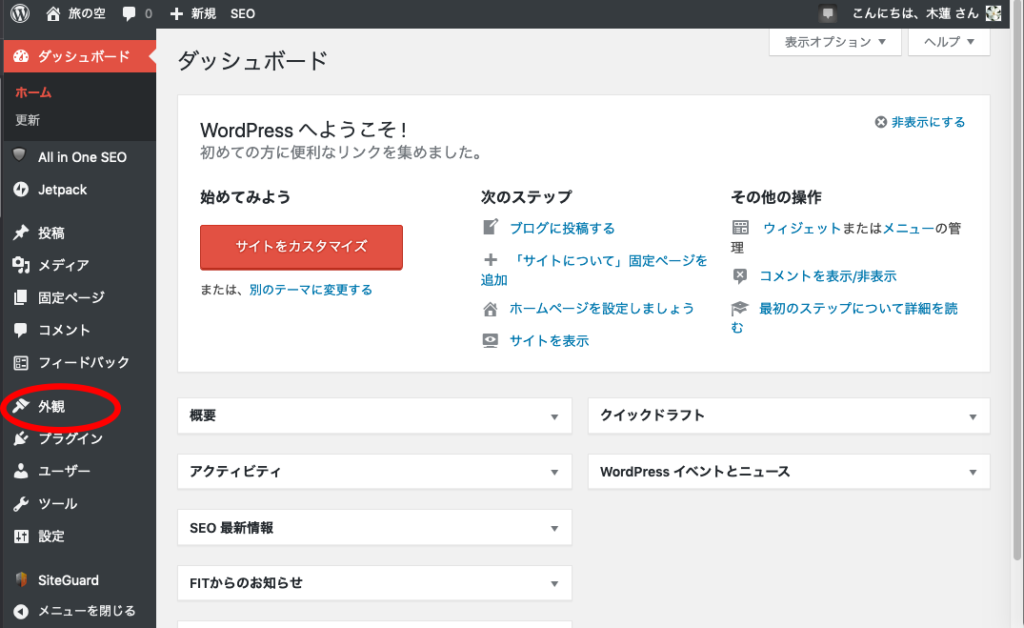Select 外観 (Appearance) in sidebar
The width and height of the screenshot is (1024, 628).
click(51, 407)
